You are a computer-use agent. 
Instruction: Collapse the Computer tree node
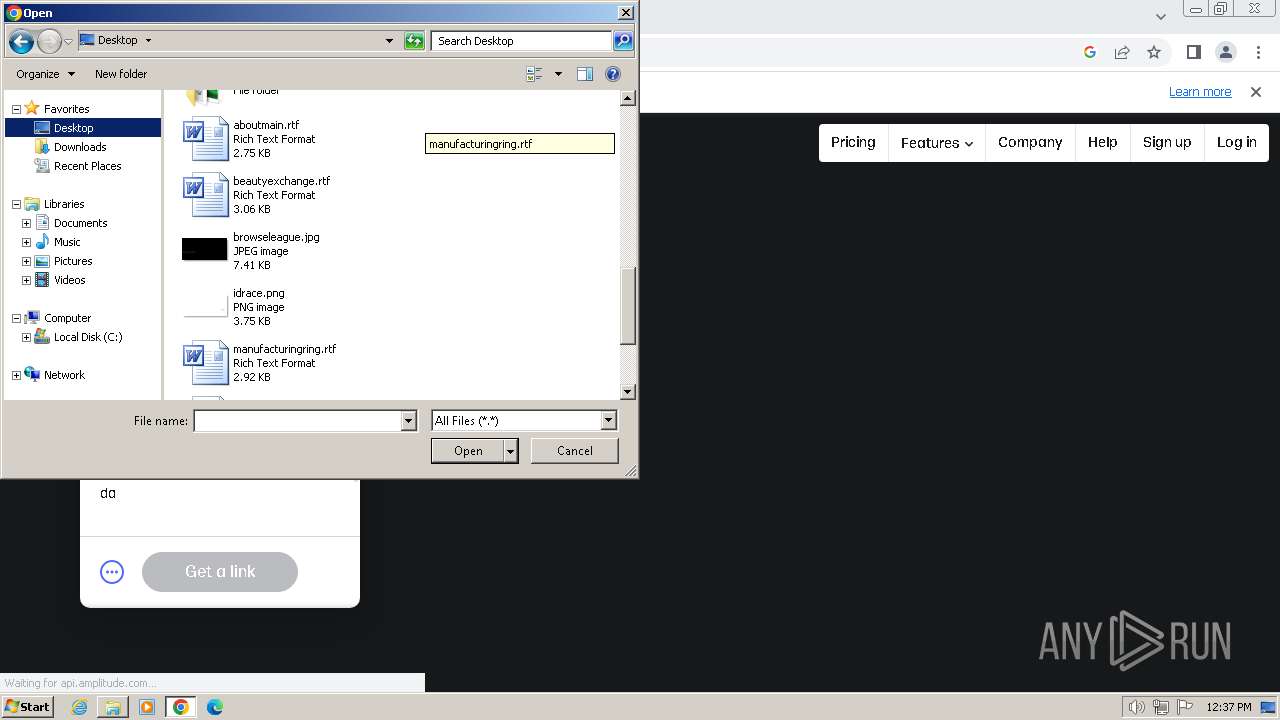[16, 318]
